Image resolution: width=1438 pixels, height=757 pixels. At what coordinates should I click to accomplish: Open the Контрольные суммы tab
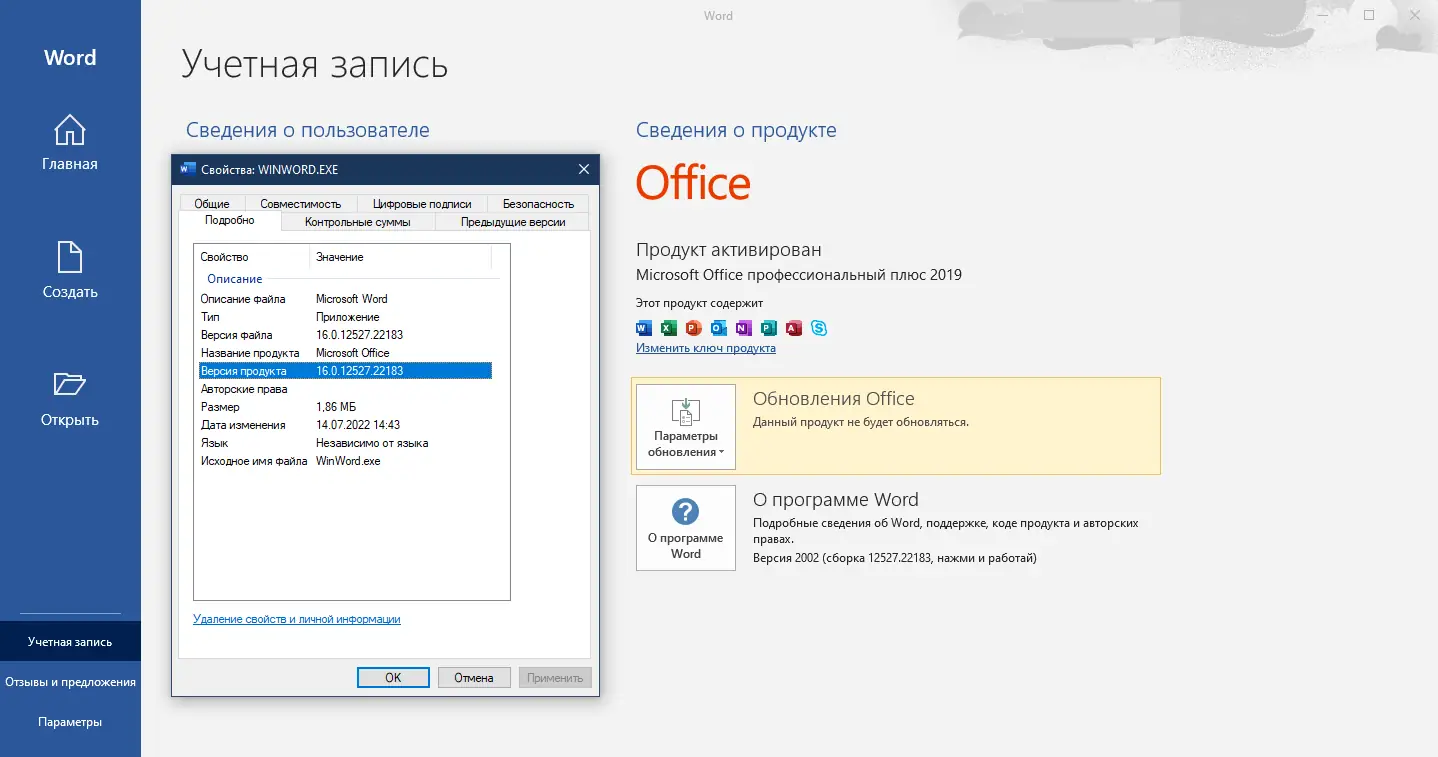358,222
